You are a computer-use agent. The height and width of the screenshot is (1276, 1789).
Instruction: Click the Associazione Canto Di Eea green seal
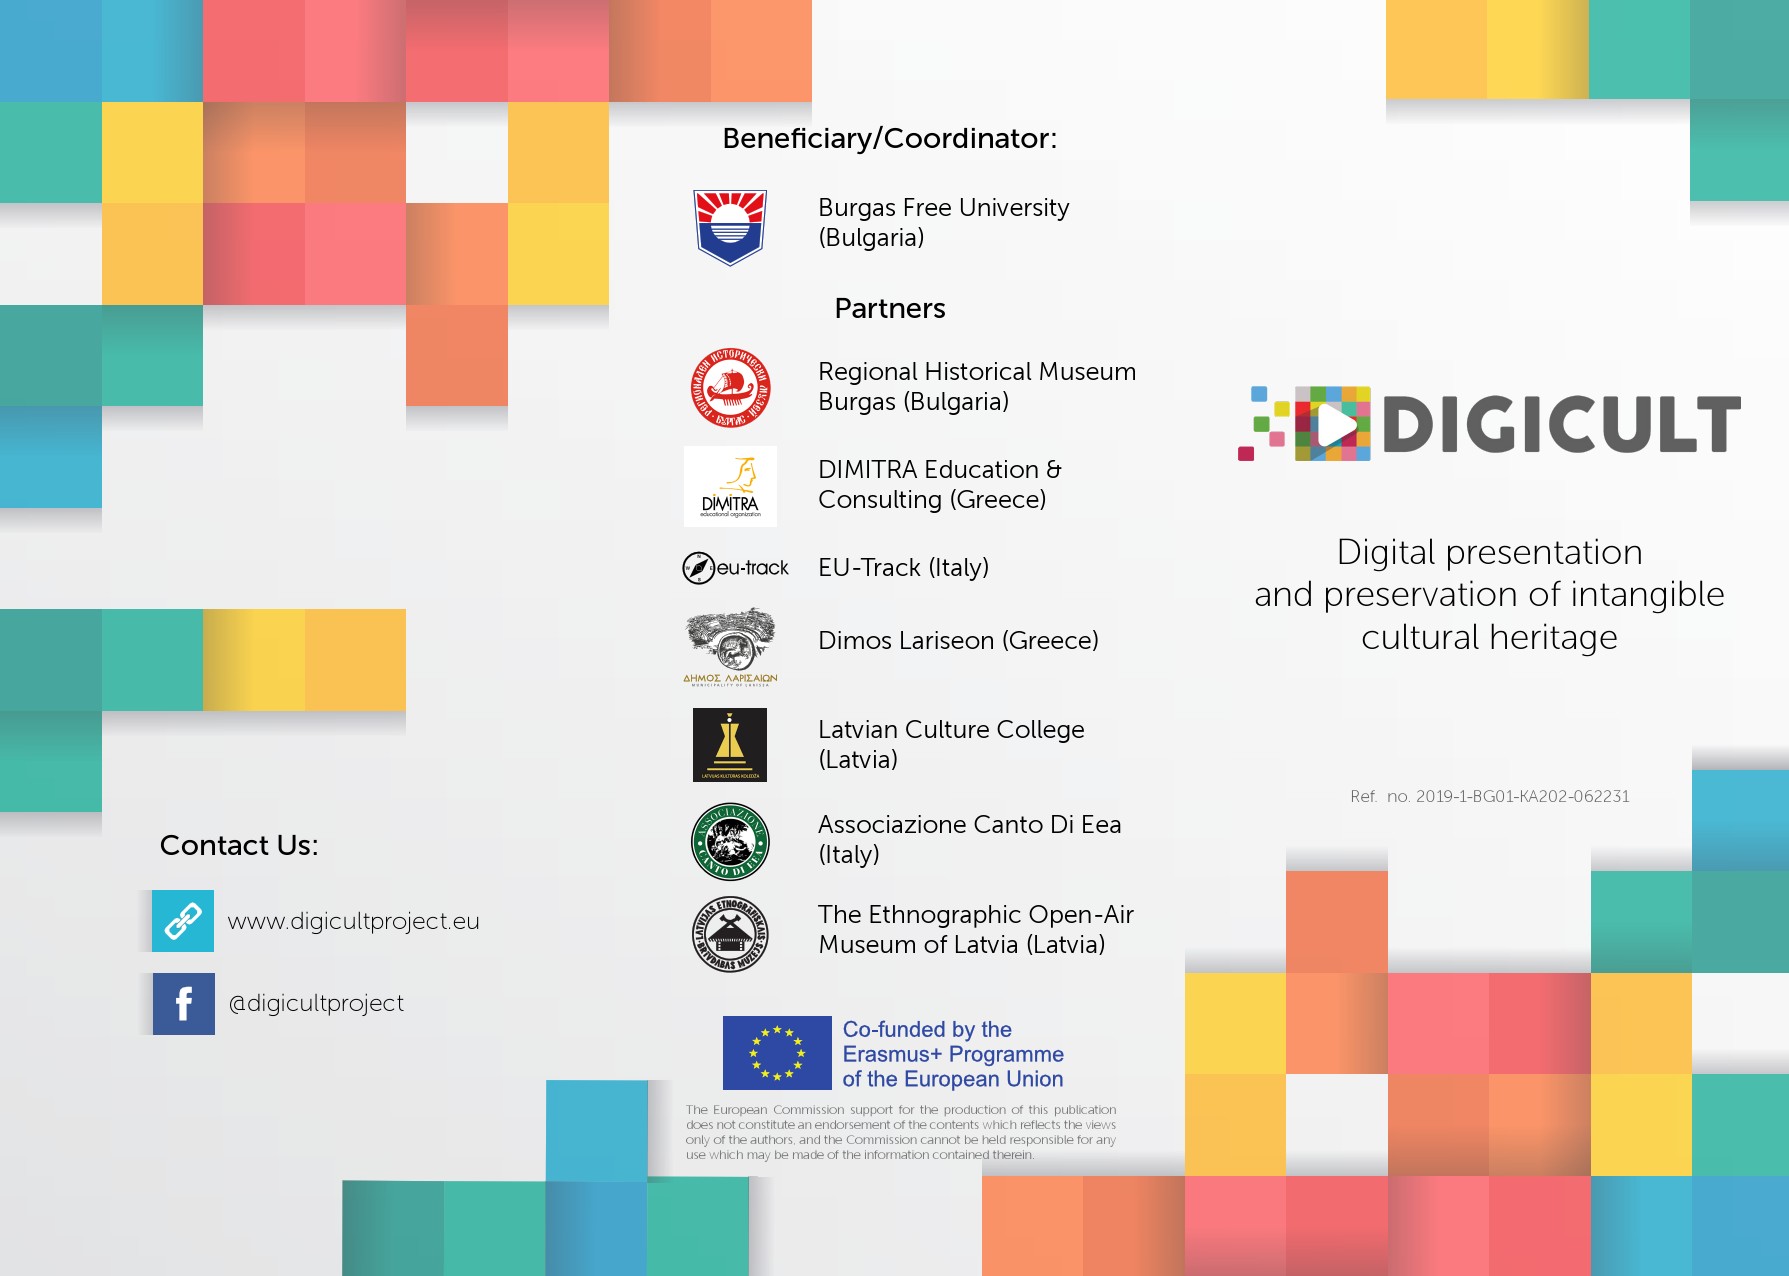(730, 841)
